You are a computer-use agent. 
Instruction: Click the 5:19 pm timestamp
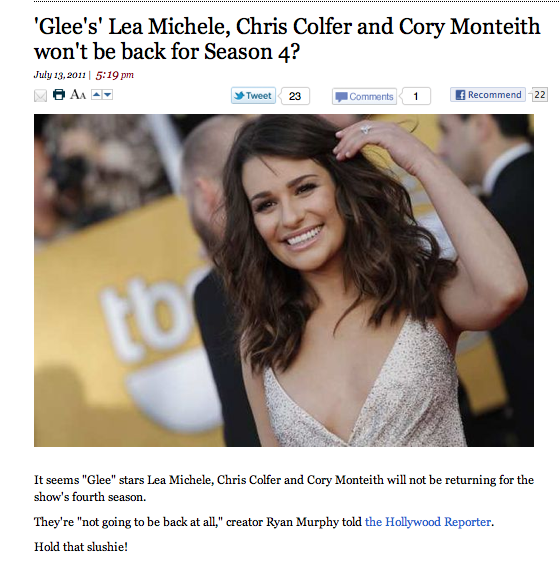(x=115, y=75)
